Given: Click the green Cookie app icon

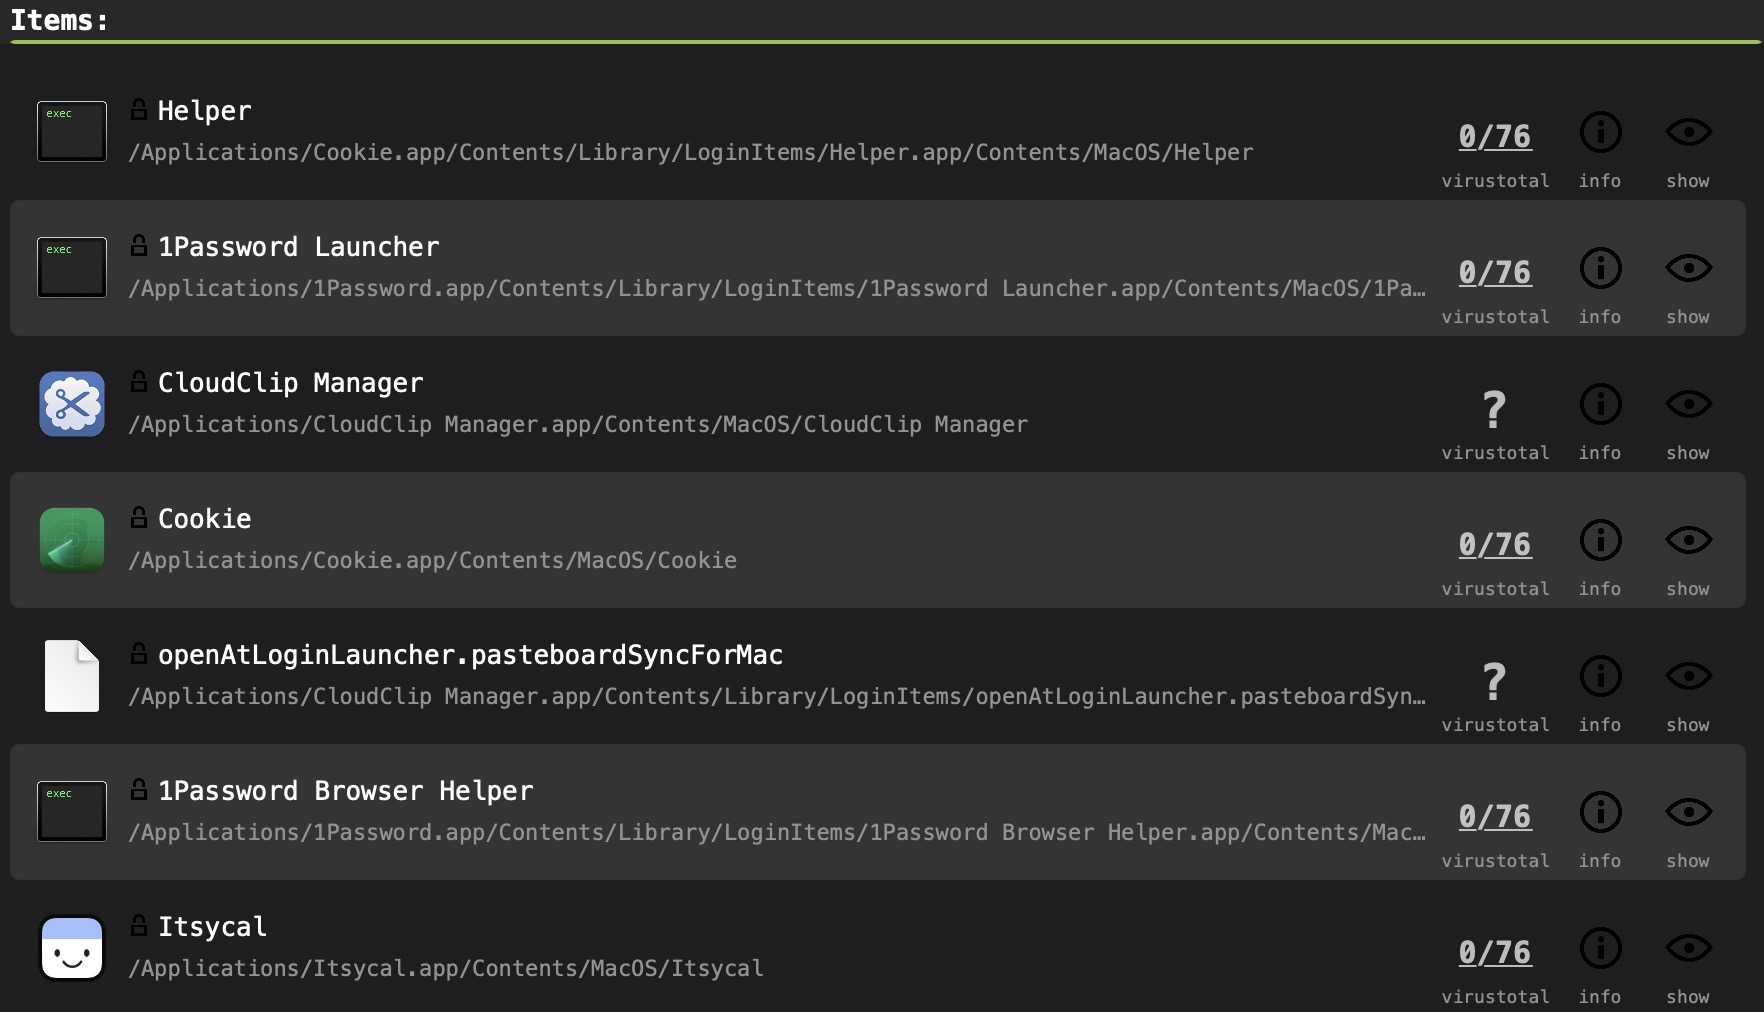Looking at the screenshot, I should coord(72,540).
